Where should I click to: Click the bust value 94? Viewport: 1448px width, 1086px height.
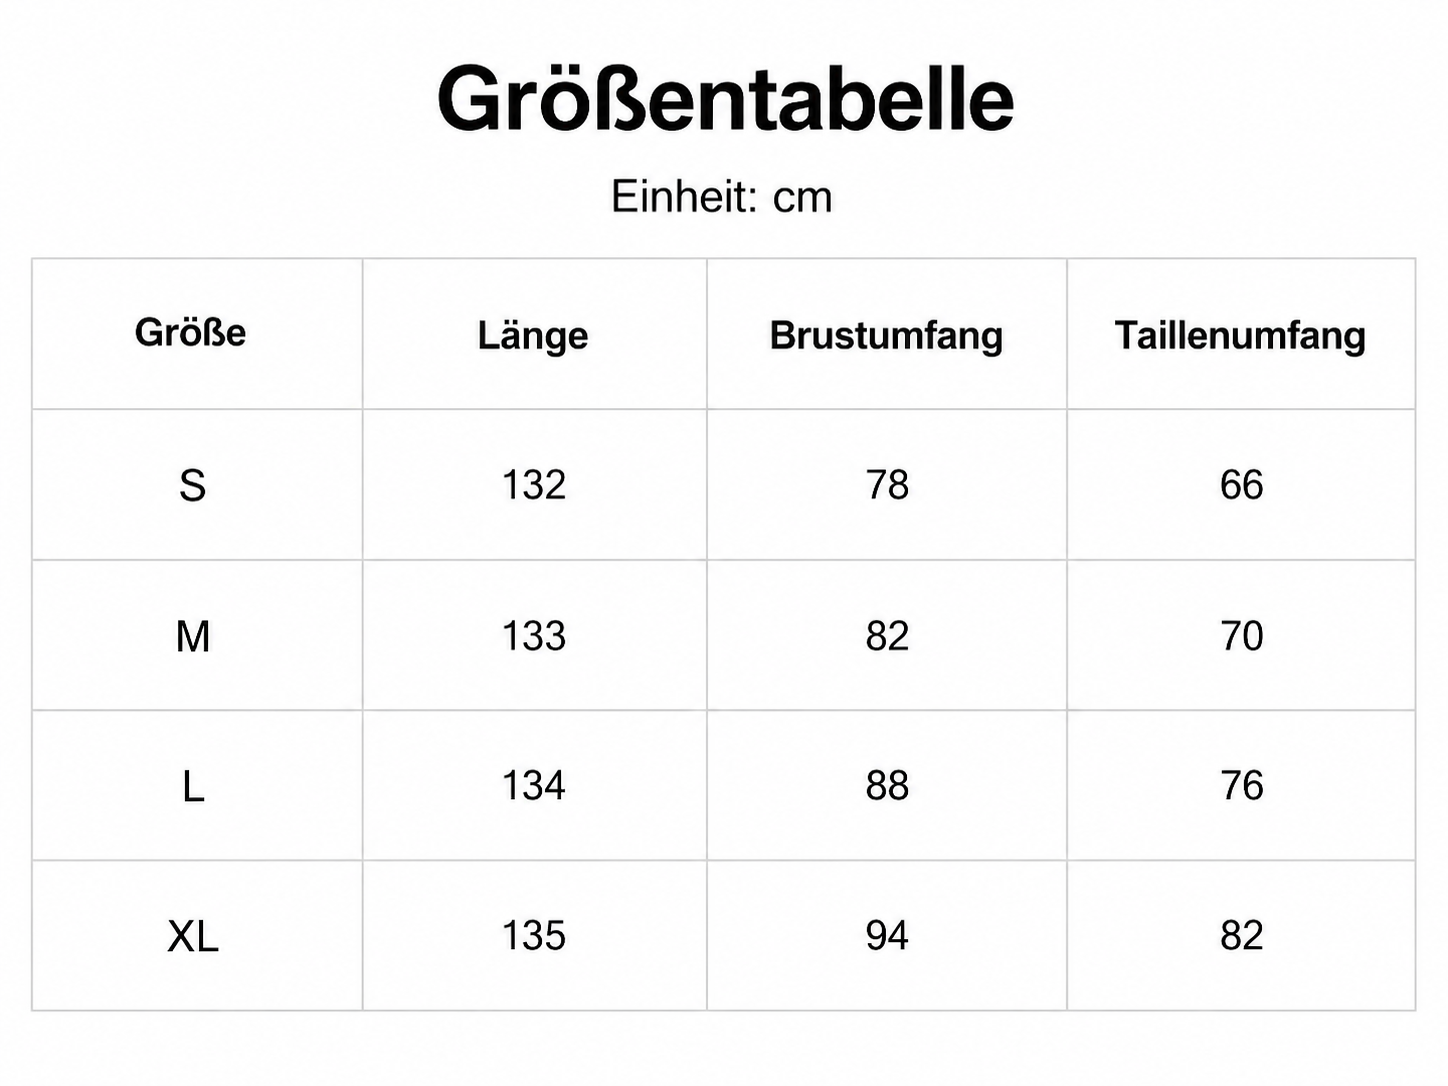(x=887, y=936)
